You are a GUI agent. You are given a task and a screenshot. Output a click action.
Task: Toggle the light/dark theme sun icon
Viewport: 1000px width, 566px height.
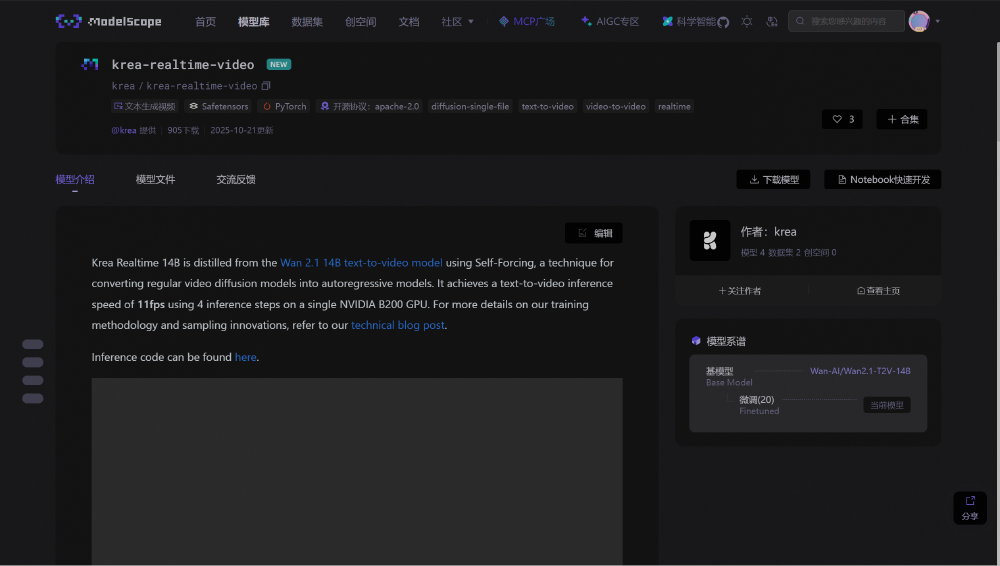point(746,21)
